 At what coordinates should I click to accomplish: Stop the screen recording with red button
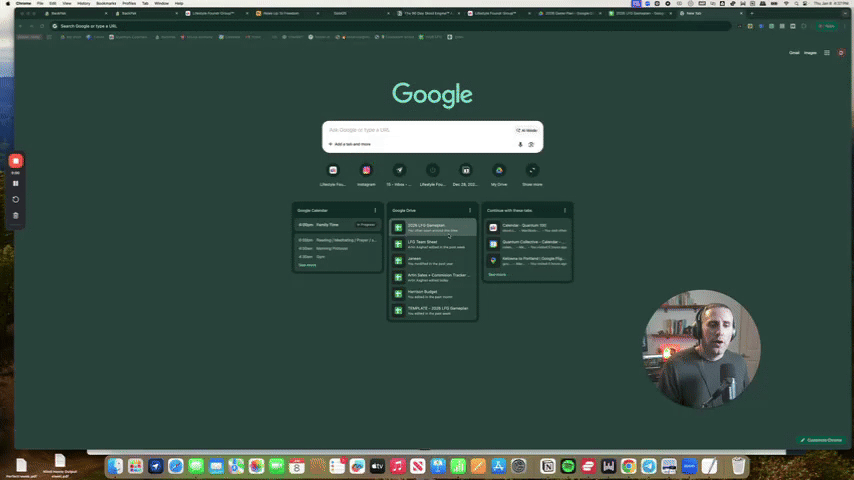coord(16,161)
